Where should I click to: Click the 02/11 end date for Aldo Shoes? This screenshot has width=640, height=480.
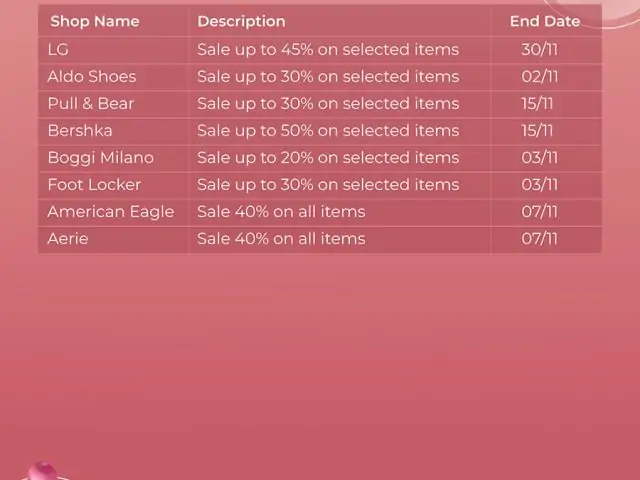click(x=540, y=76)
